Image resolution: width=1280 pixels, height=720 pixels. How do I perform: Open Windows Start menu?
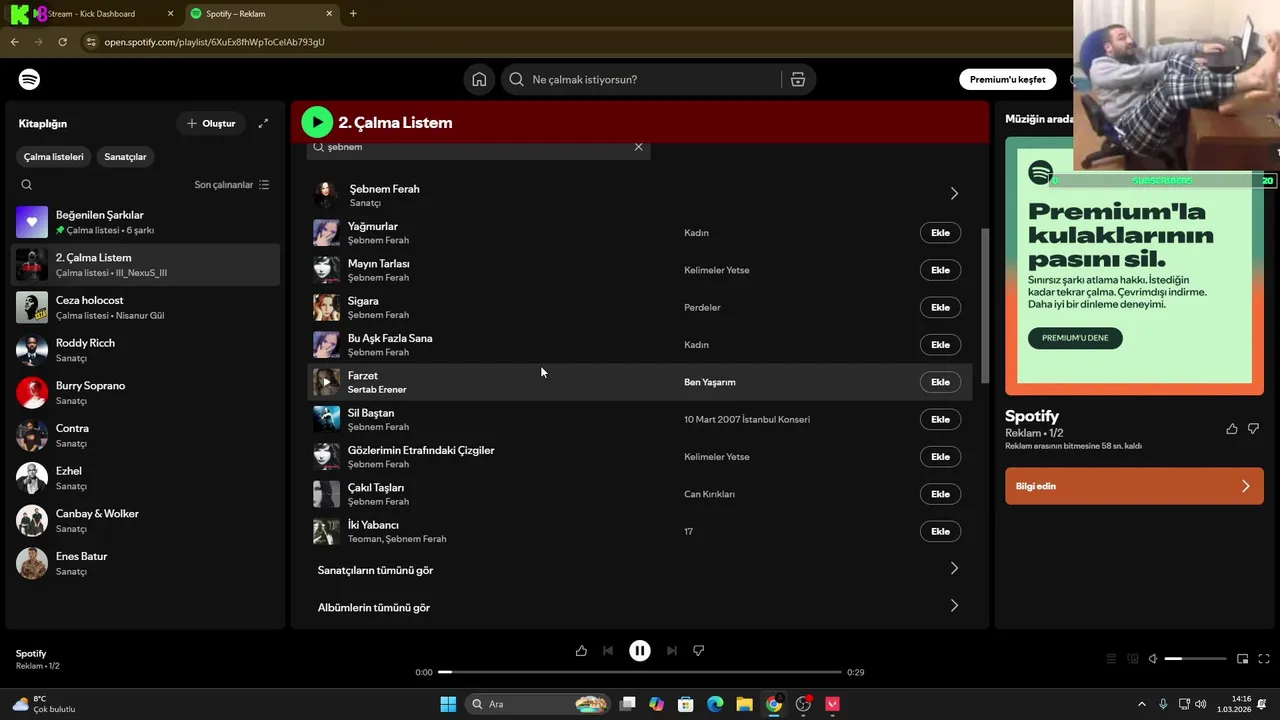448,704
